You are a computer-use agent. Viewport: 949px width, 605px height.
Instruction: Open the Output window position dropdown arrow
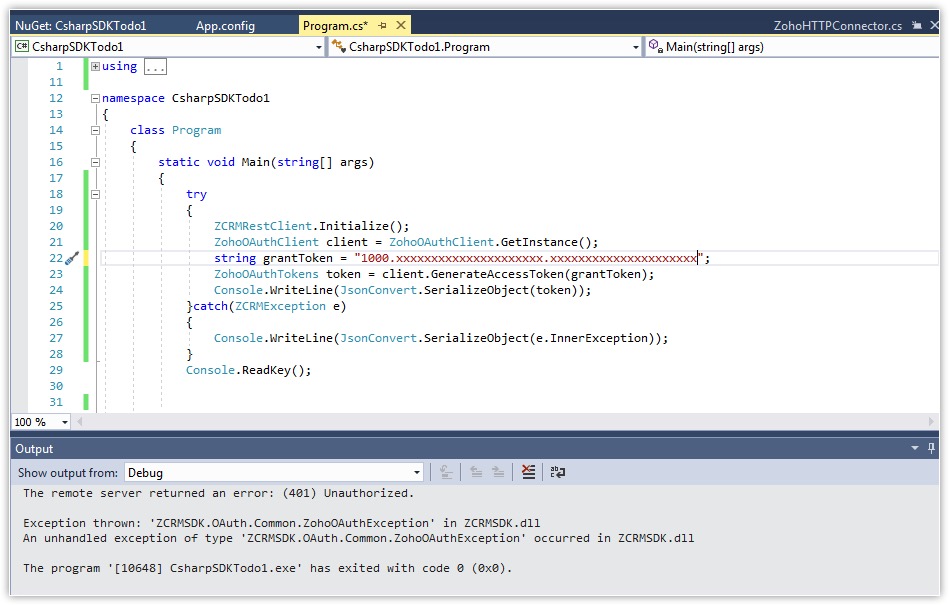tap(915, 448)
